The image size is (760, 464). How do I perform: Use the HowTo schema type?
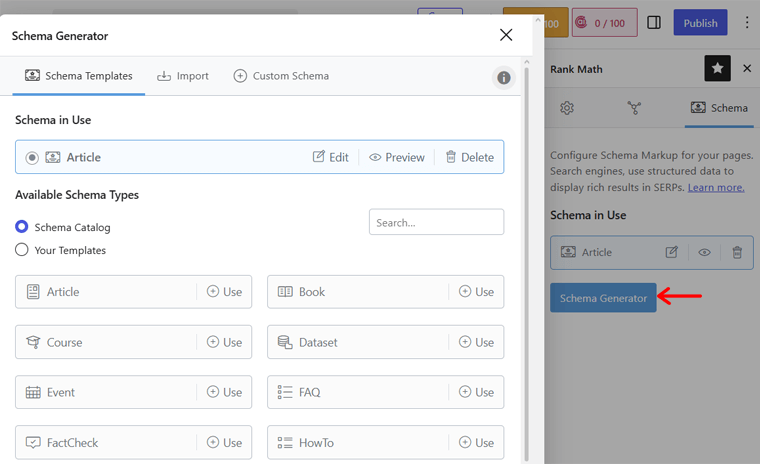tap(476, 443)
